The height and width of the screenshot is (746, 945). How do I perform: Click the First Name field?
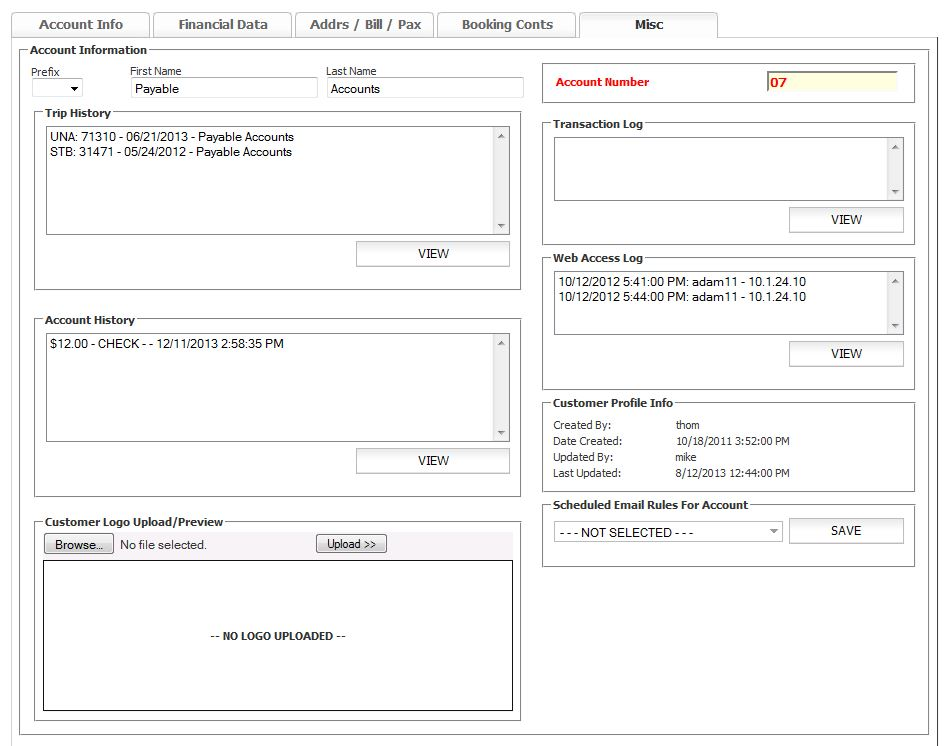click(x=223, y=89)
